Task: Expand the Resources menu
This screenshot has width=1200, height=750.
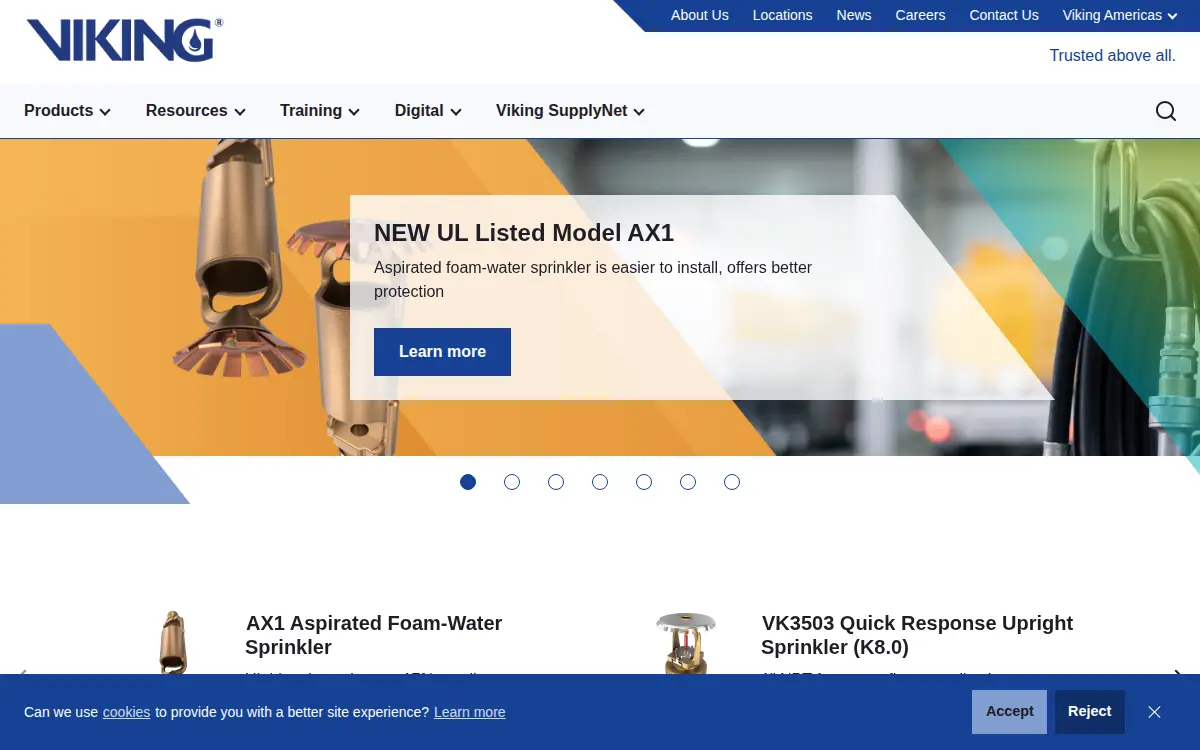Action: [x=196, y=111]
